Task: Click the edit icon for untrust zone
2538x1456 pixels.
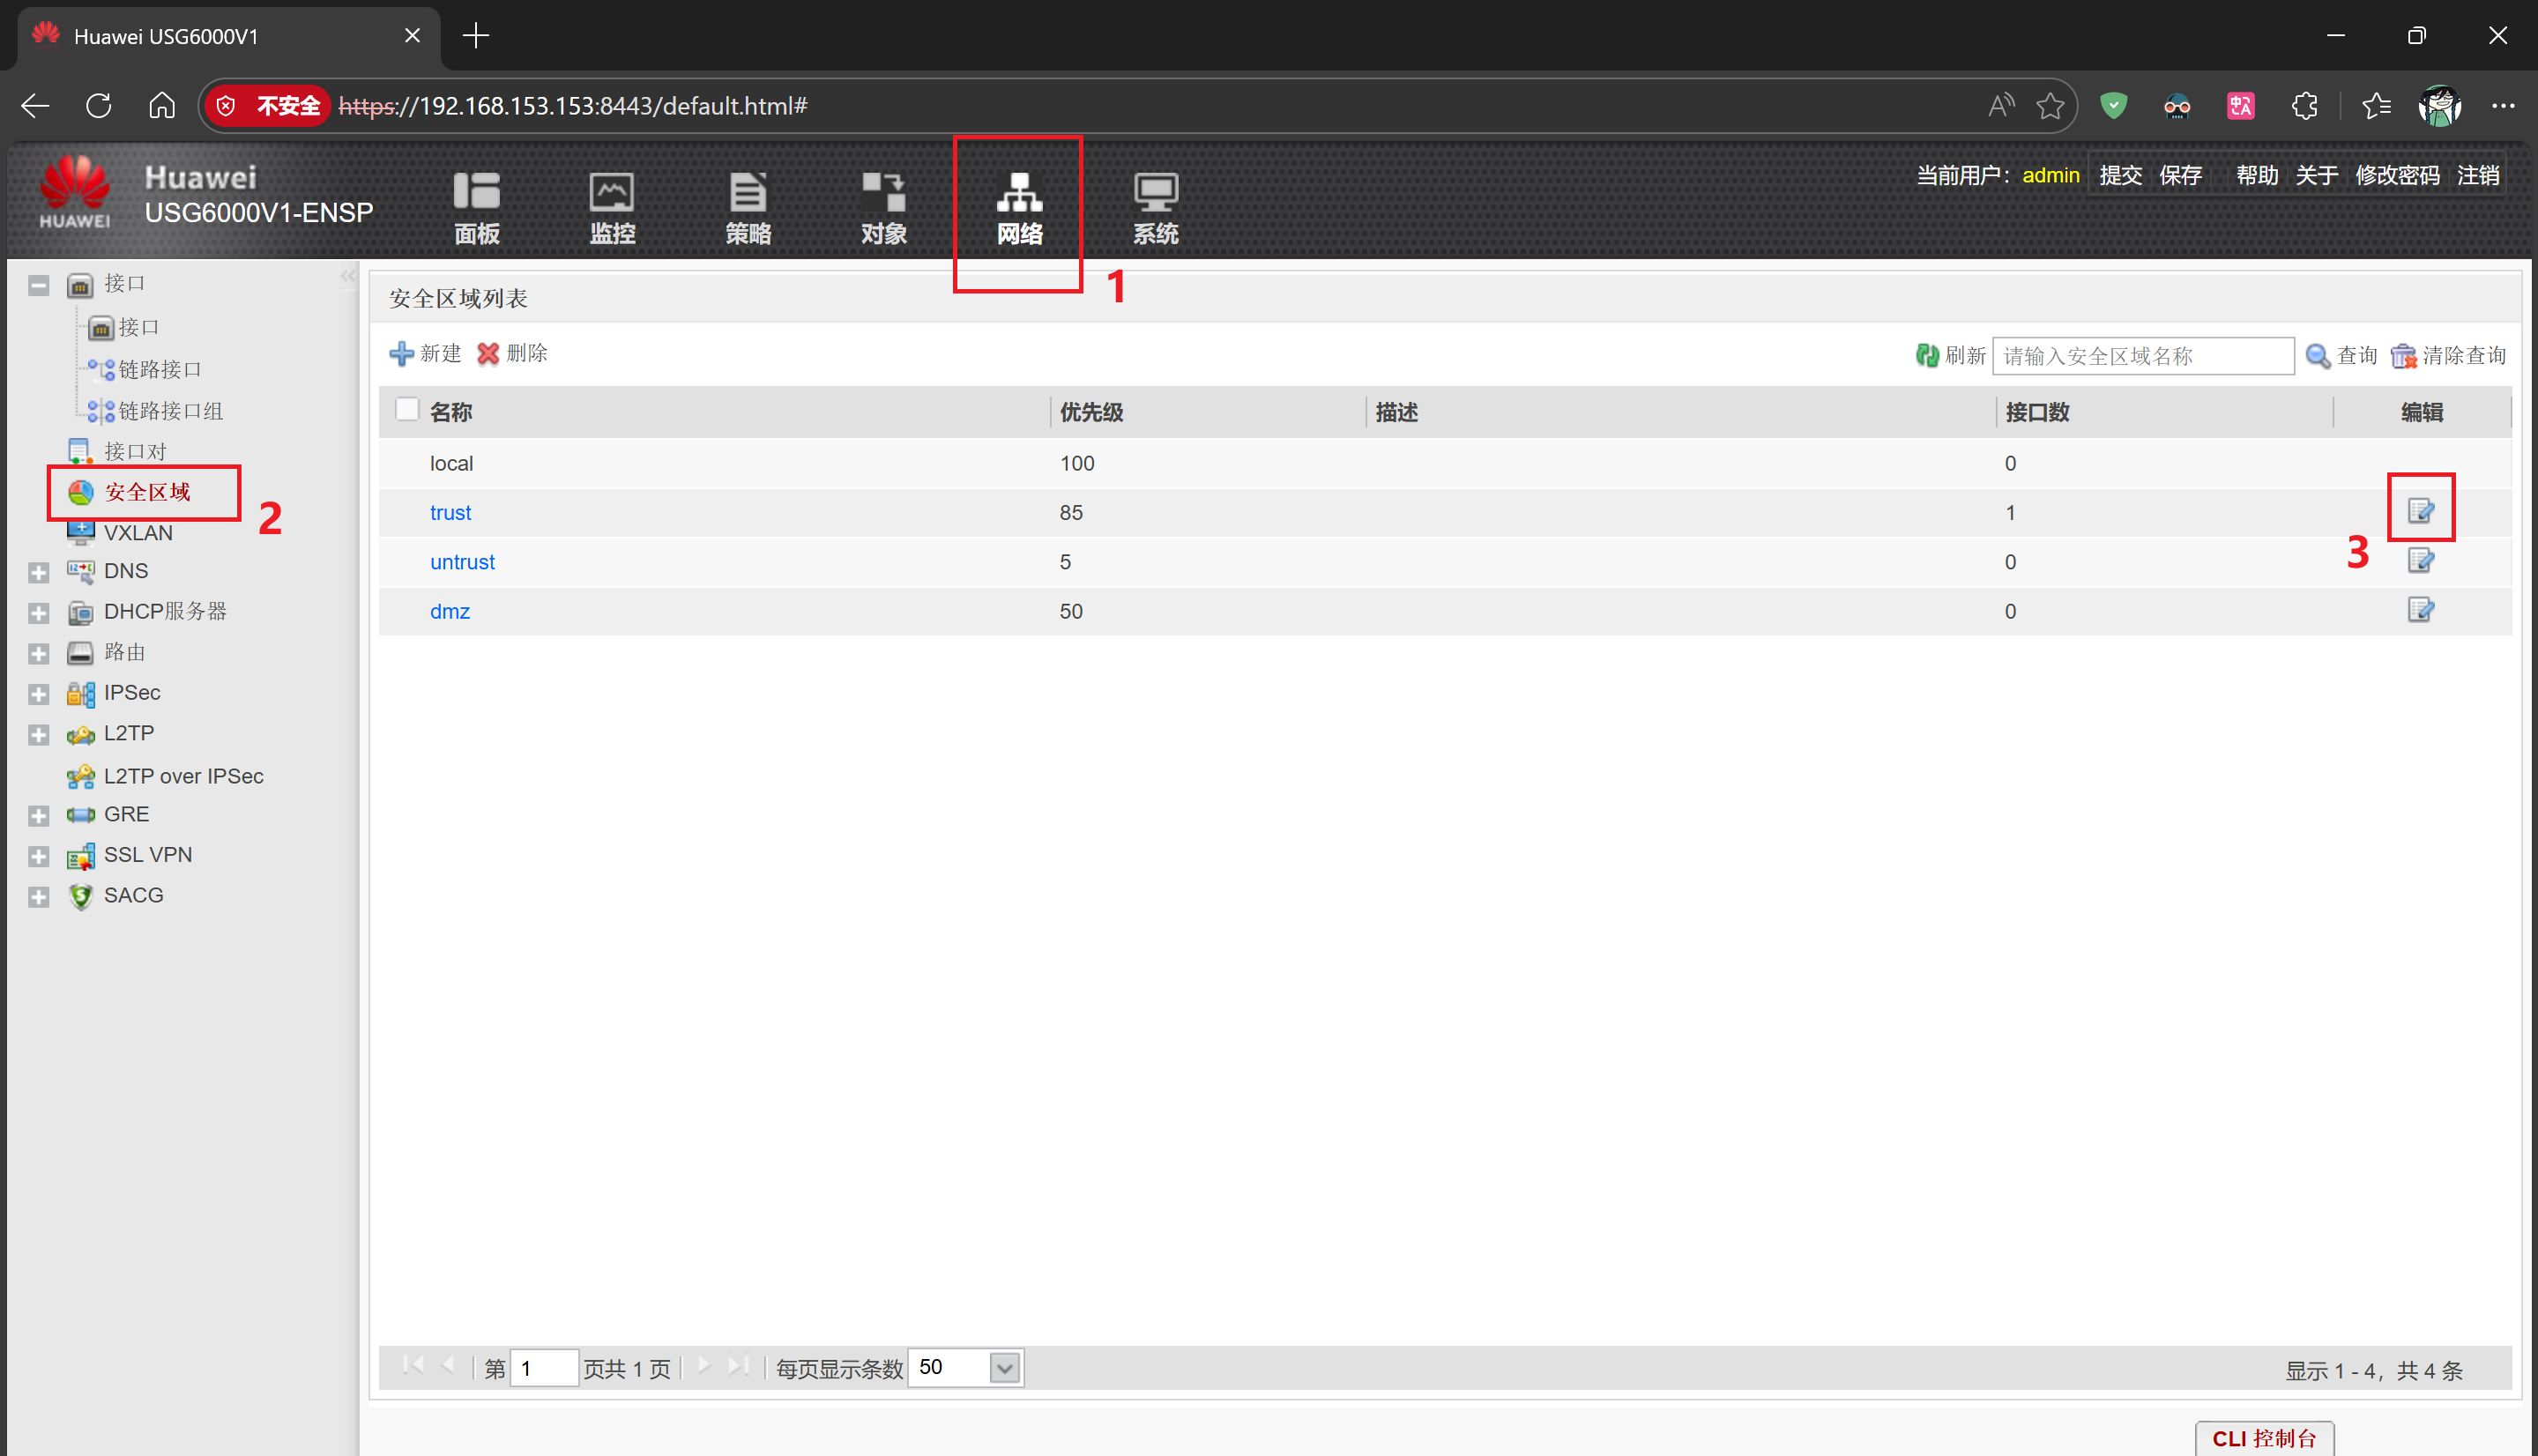Action: point(2420,561)
